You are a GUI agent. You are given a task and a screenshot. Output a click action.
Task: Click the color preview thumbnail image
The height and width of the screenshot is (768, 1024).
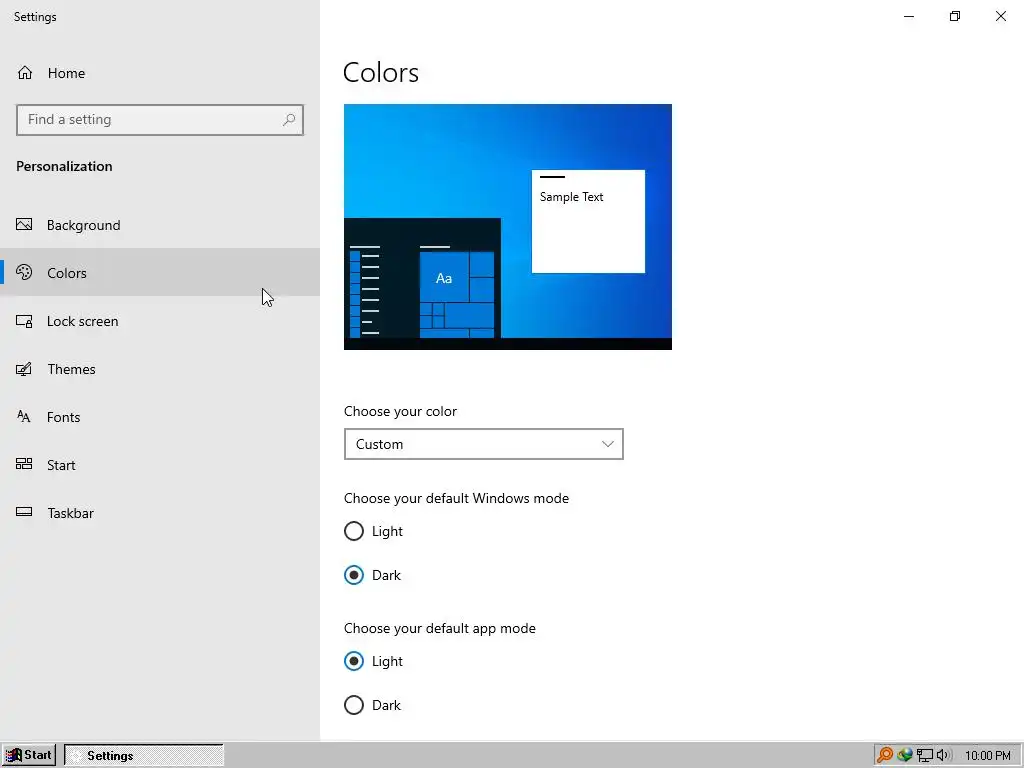pos(507,227)
